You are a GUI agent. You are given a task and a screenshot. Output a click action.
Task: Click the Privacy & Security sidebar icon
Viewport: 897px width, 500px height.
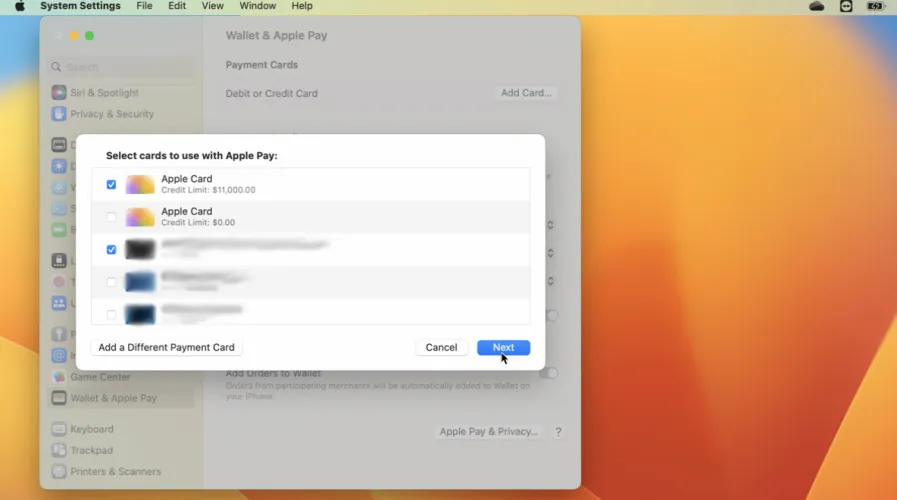(x=59, y=114)
